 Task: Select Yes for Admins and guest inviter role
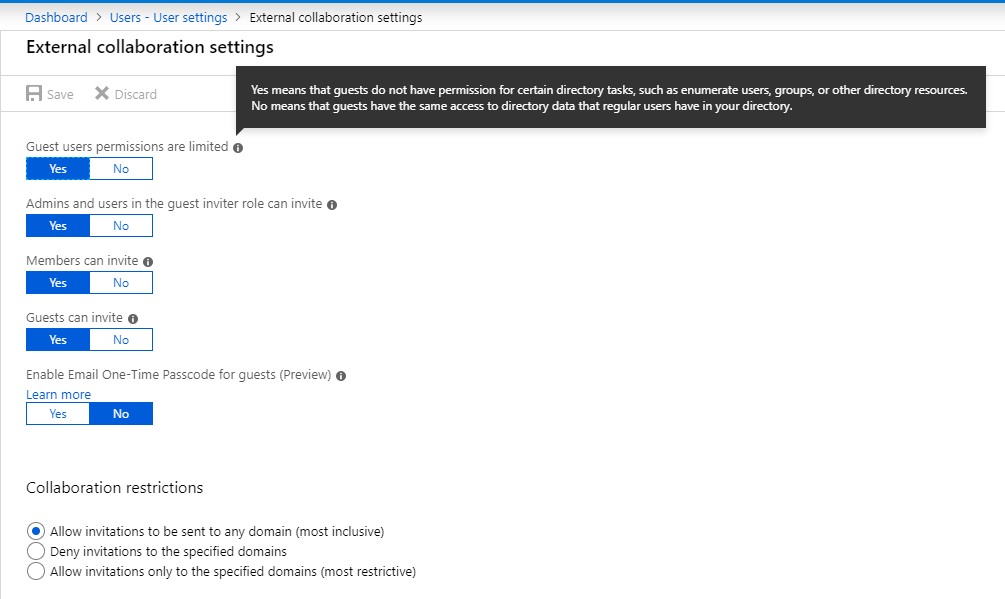(58, 226)
